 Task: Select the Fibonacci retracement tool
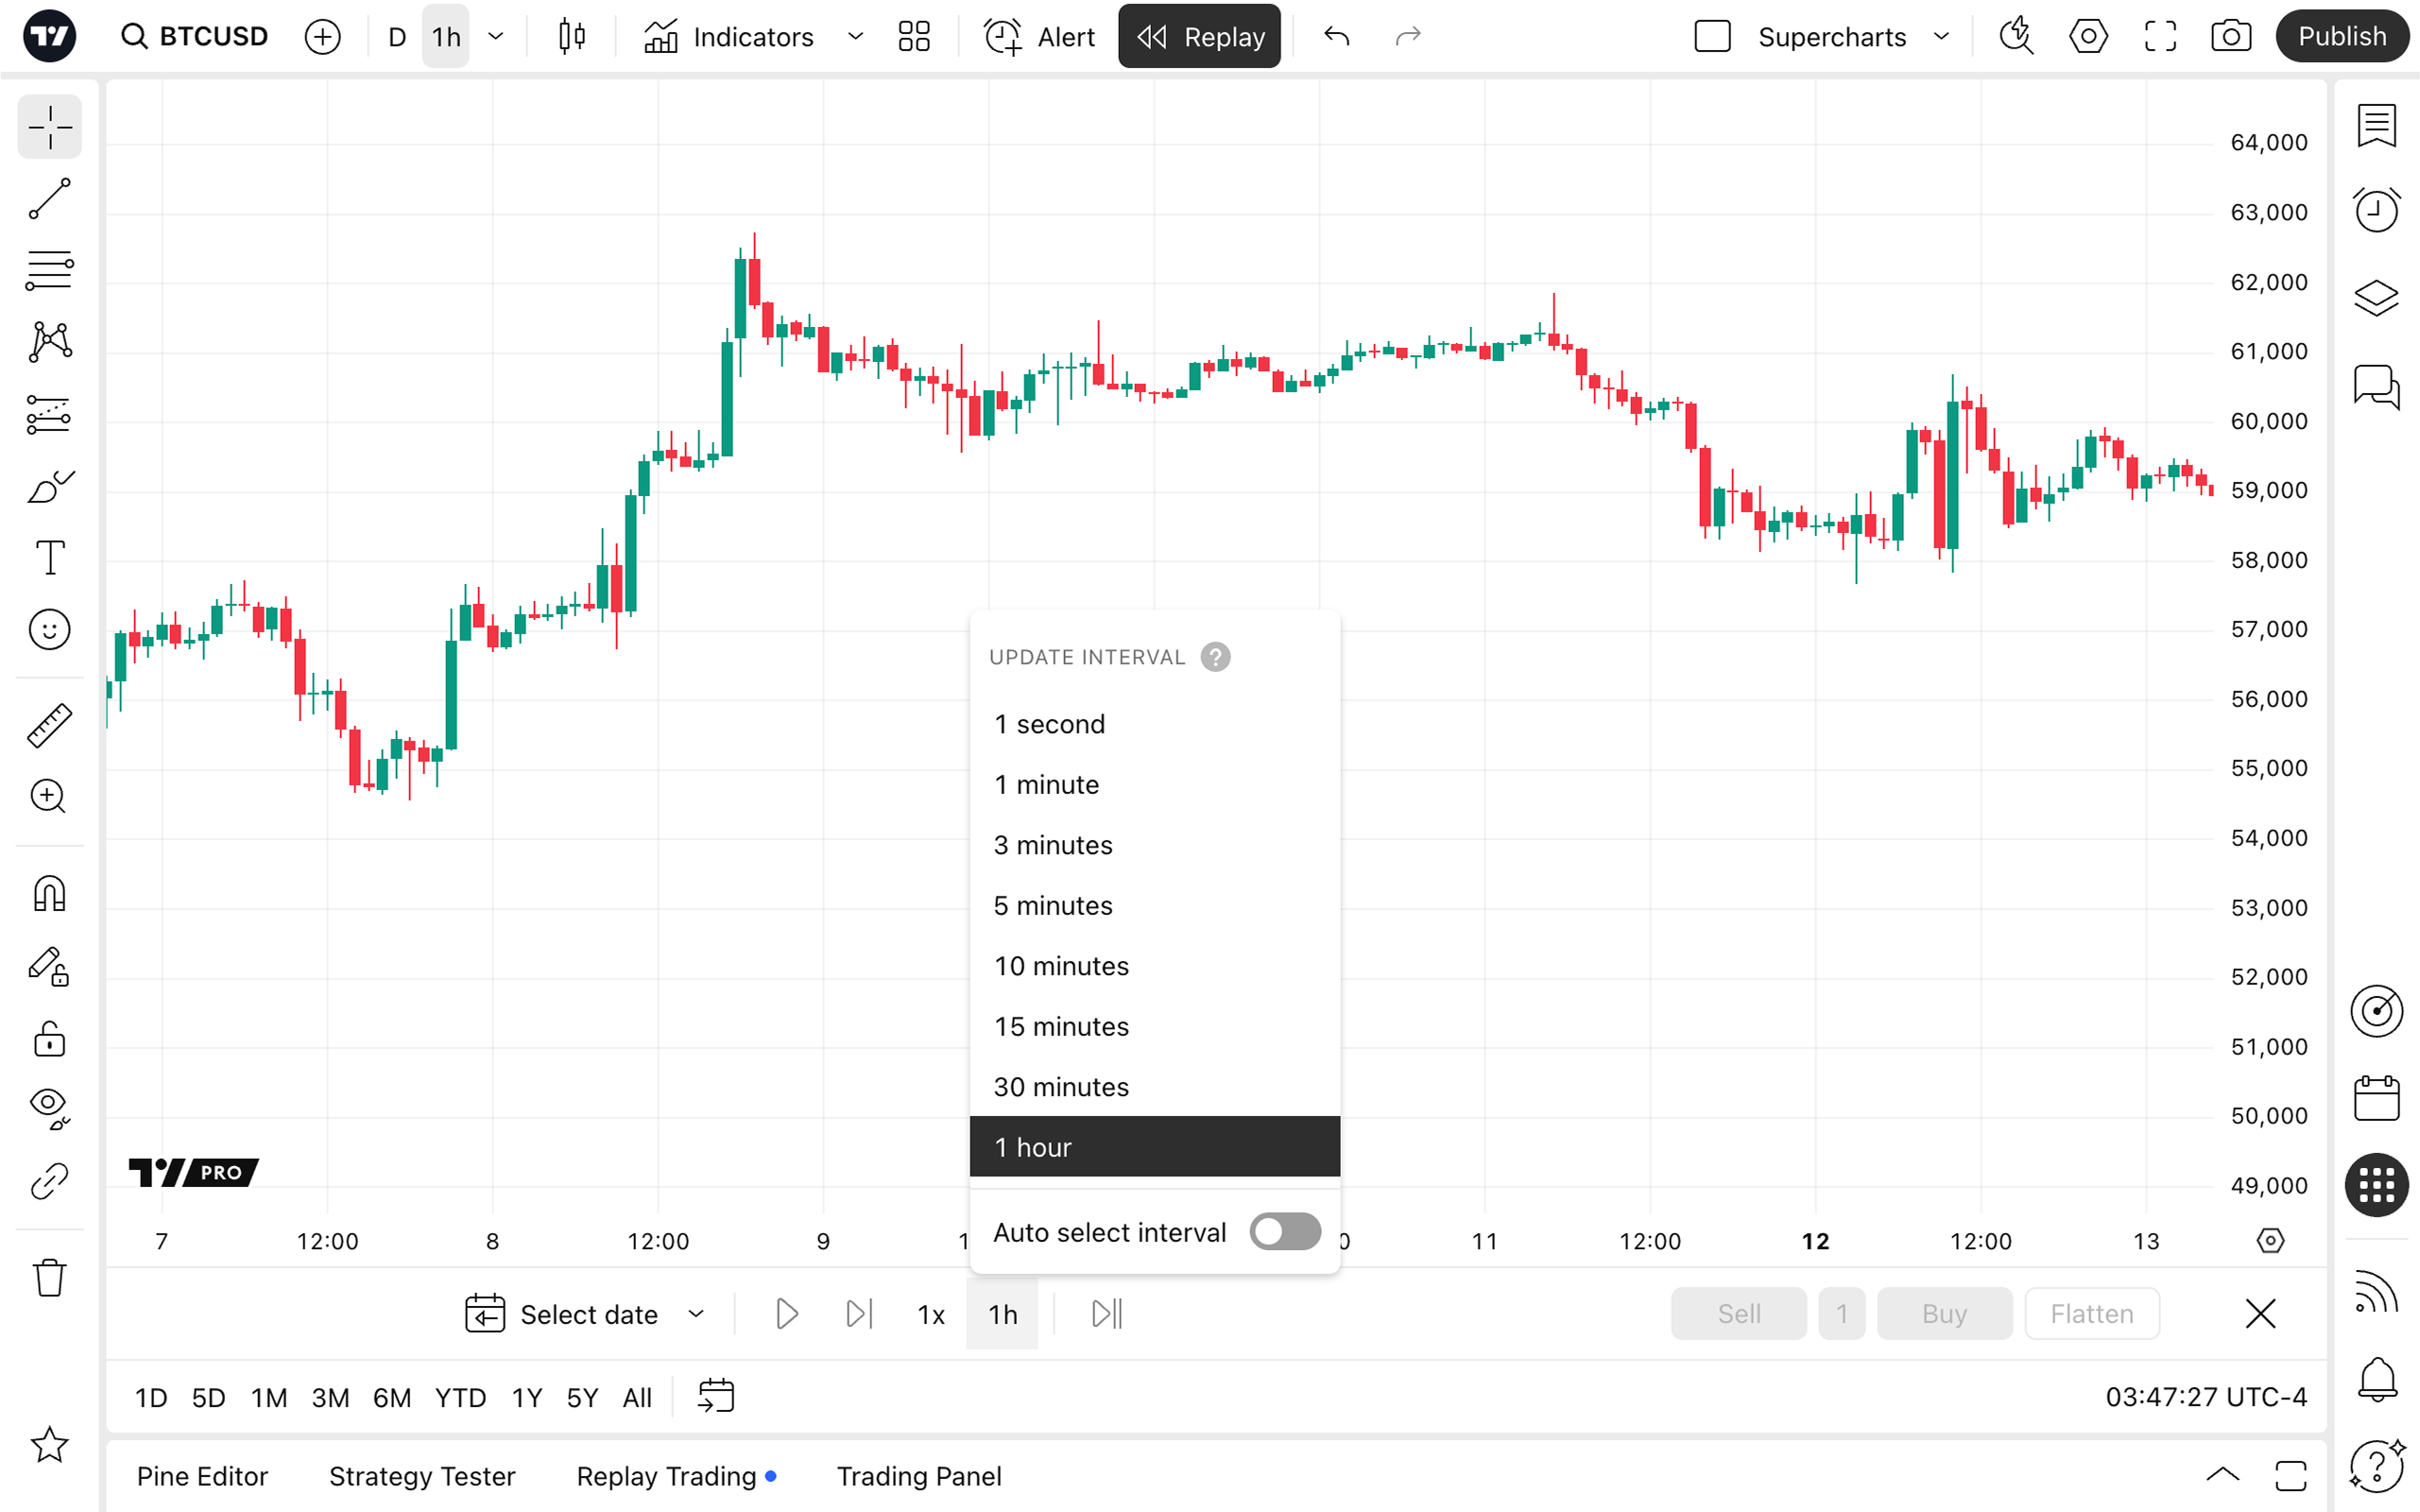(x=49, y=270)
